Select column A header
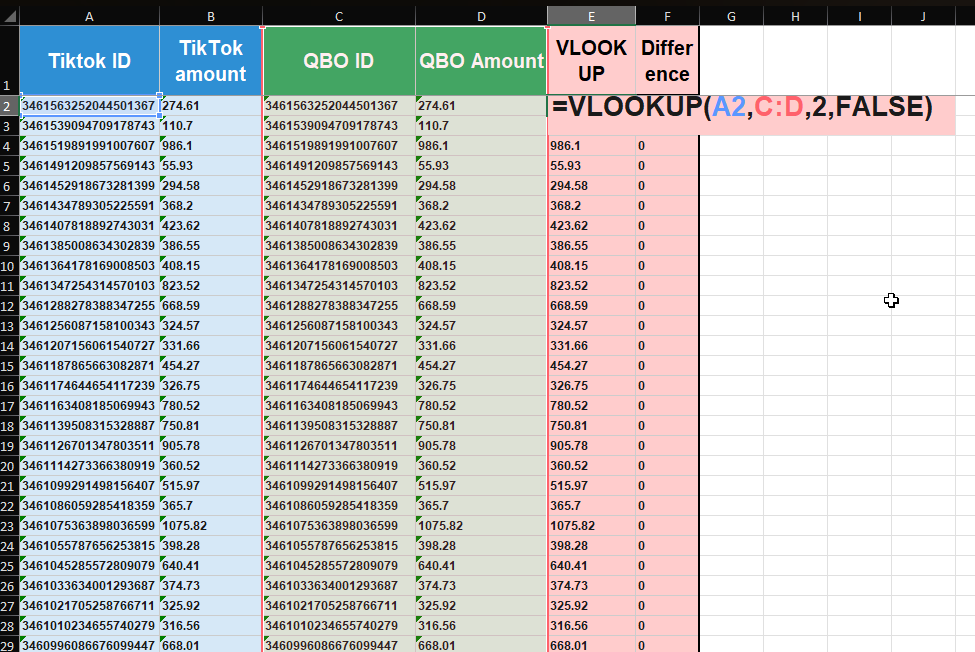This screenshot has width=975, height=652. coord(89,15)
